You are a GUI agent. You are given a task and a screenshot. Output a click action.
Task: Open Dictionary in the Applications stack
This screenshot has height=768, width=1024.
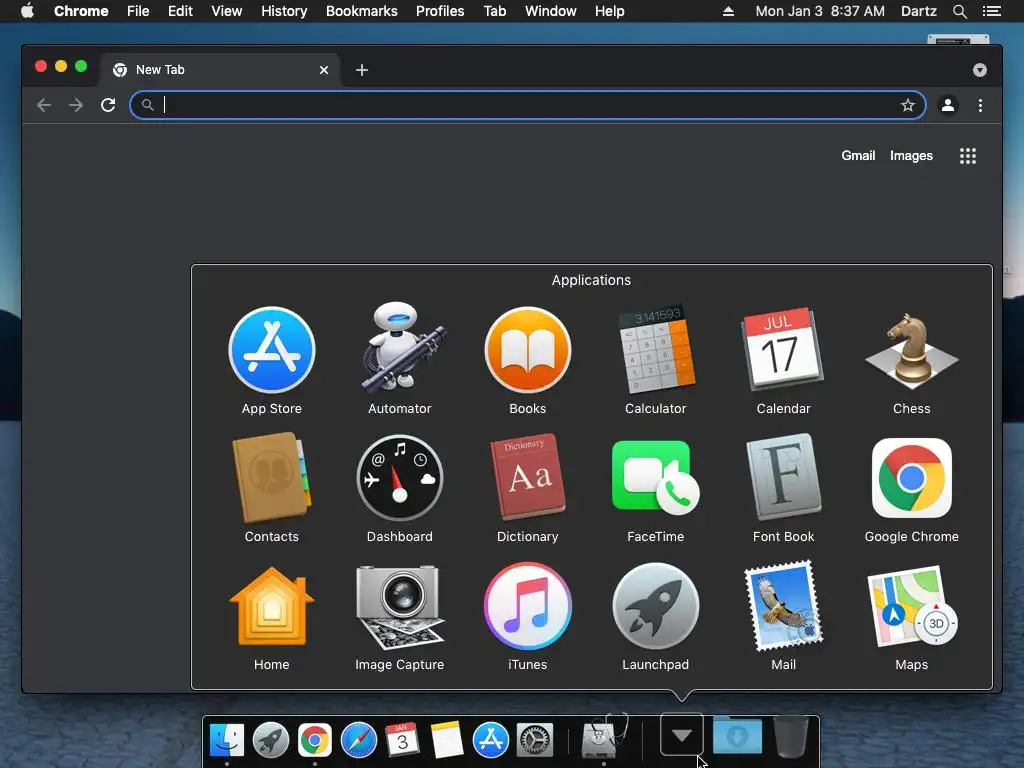[x=528, y=477]
